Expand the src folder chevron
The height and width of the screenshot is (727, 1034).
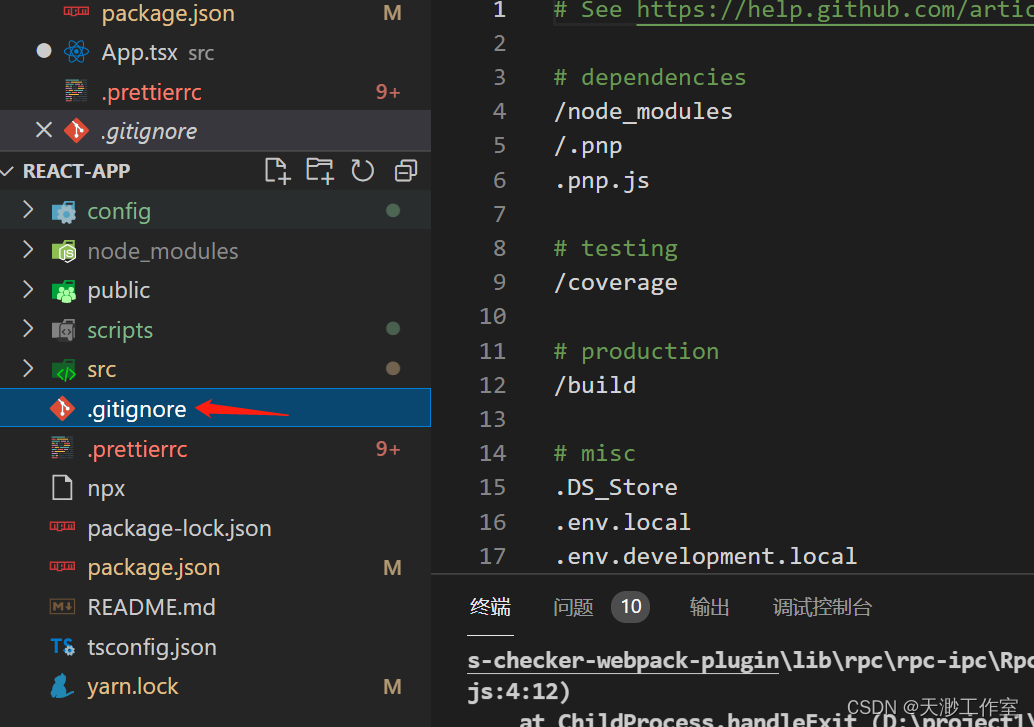pos(28,368)
